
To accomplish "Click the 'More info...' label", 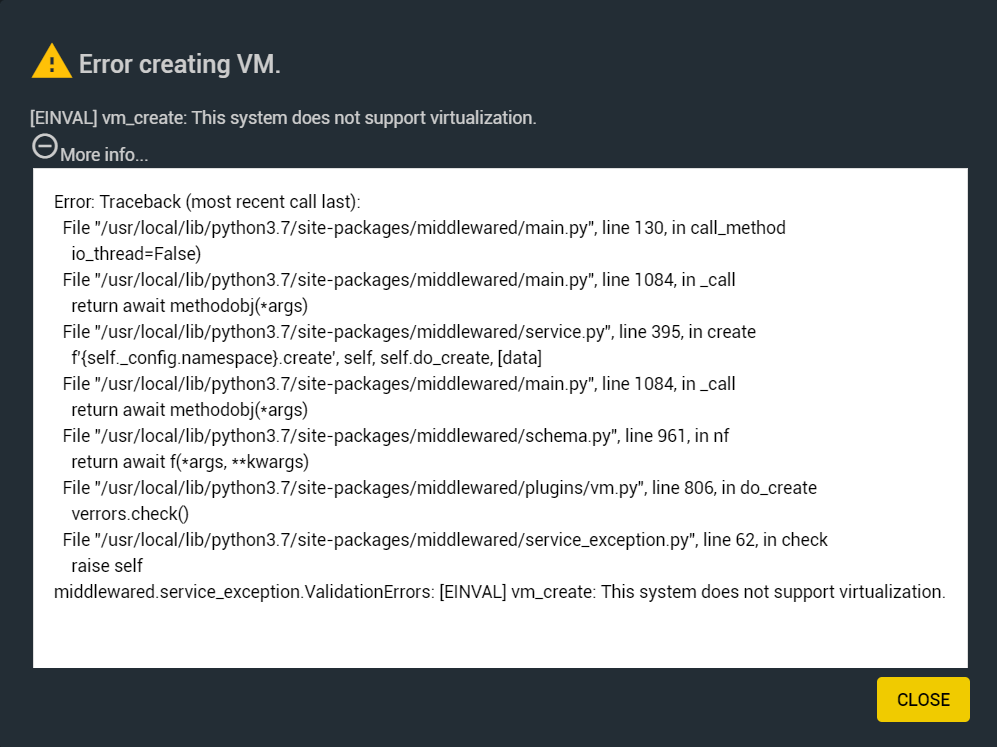I will click(x=104, y=154).
